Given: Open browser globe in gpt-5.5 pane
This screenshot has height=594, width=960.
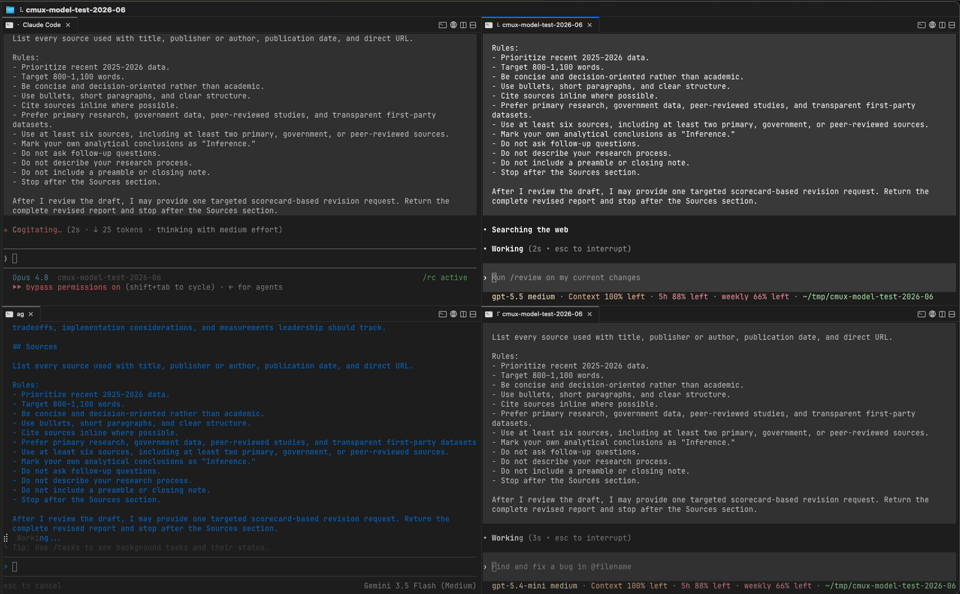Looking at the screenshot, I should coord(932,25).
